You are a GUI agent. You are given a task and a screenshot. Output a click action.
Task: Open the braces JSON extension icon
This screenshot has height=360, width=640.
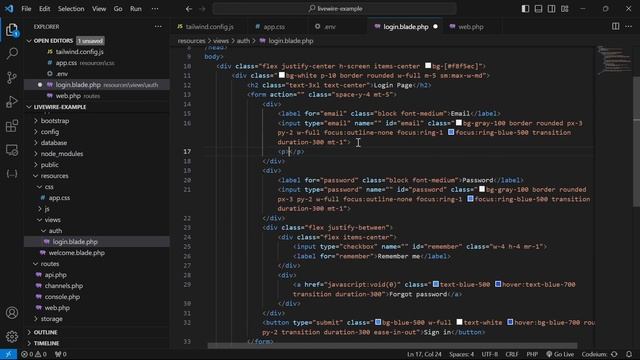click(x=12, y=174)
